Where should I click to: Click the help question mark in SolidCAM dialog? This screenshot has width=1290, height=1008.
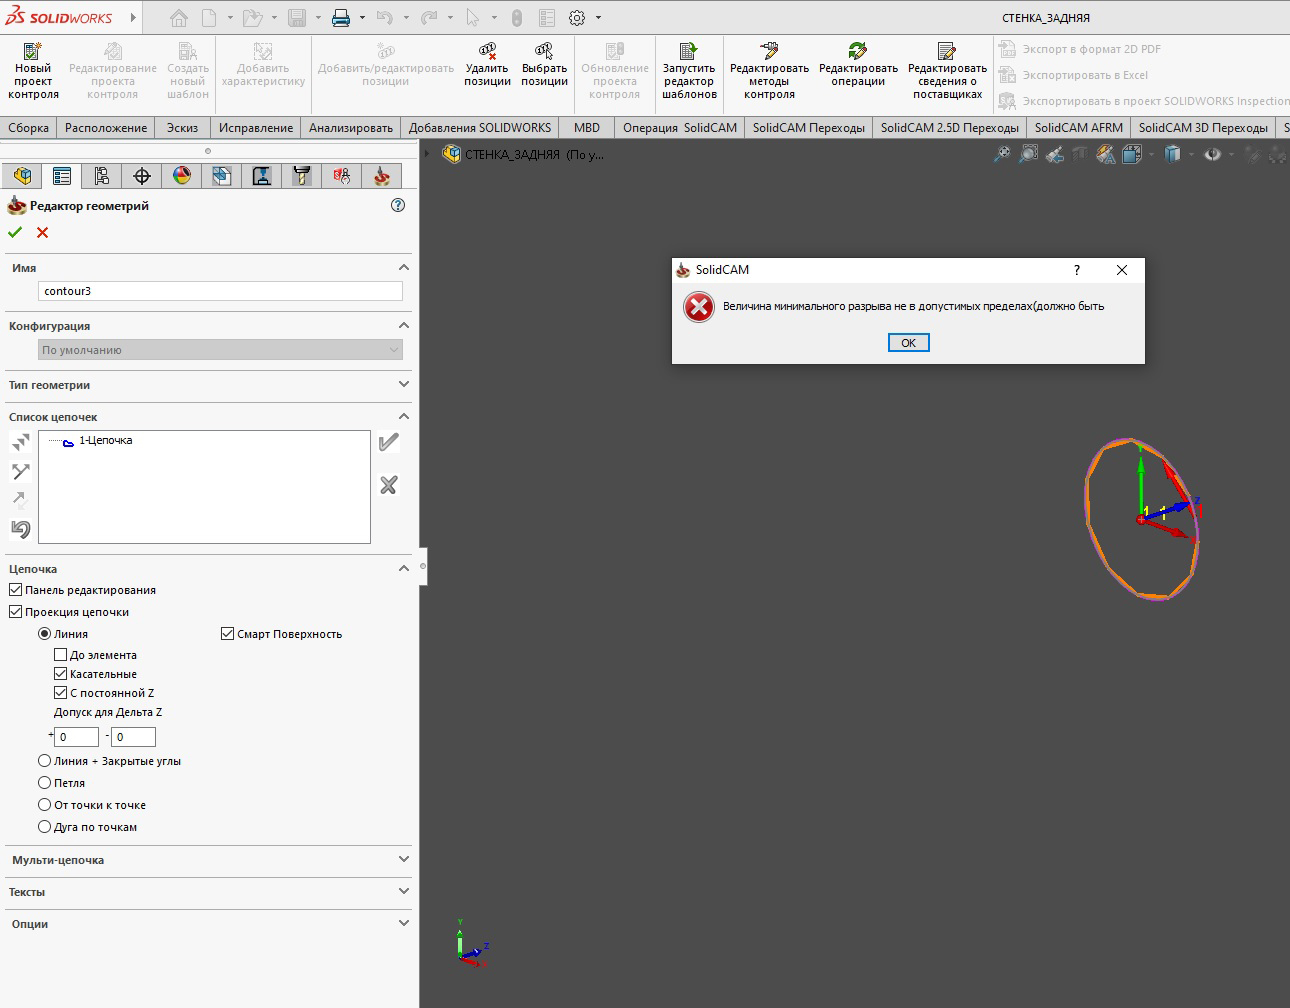point(1077,270)
